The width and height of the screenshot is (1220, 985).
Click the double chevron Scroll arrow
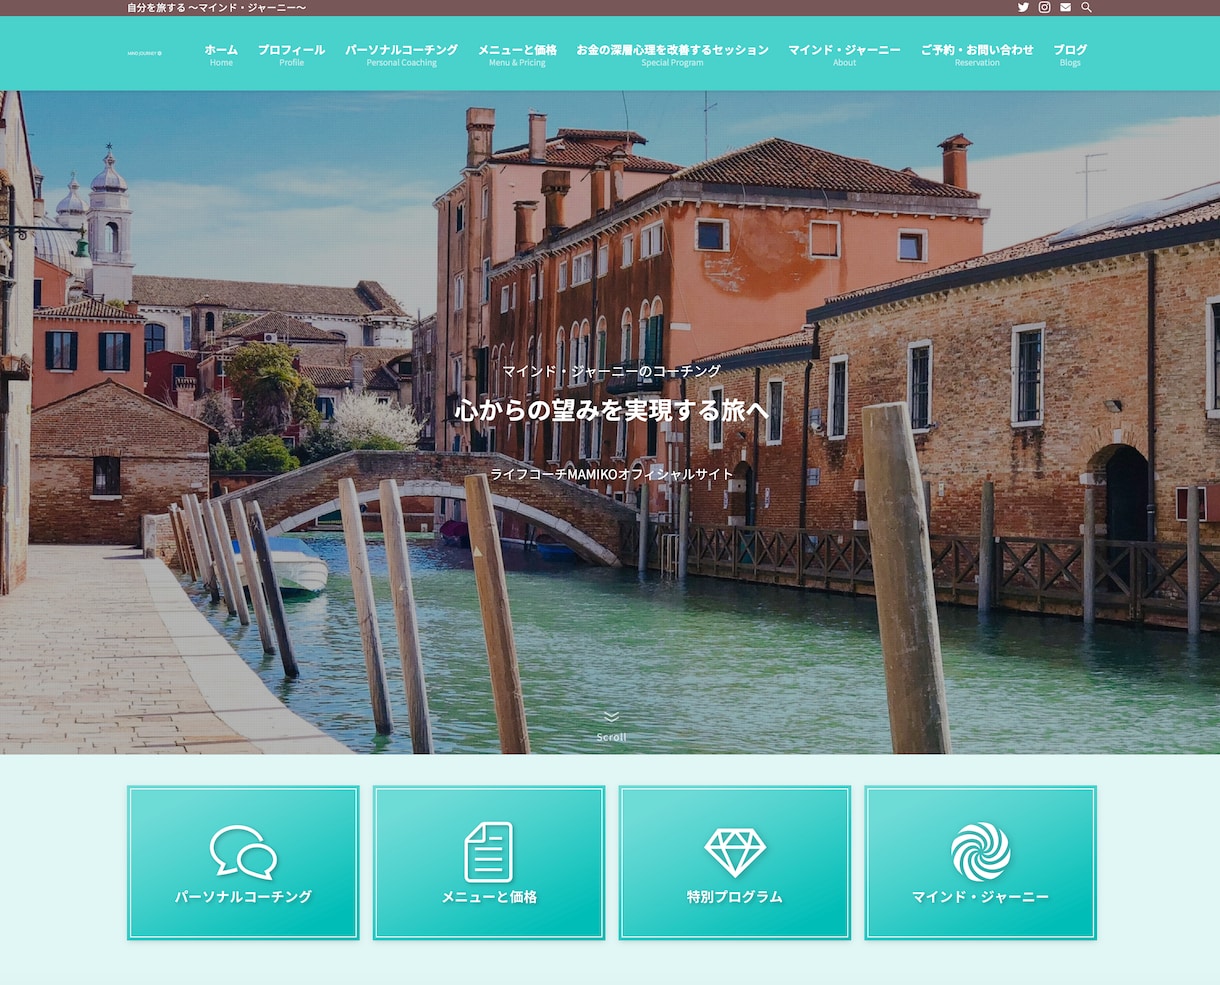(611, 717)
